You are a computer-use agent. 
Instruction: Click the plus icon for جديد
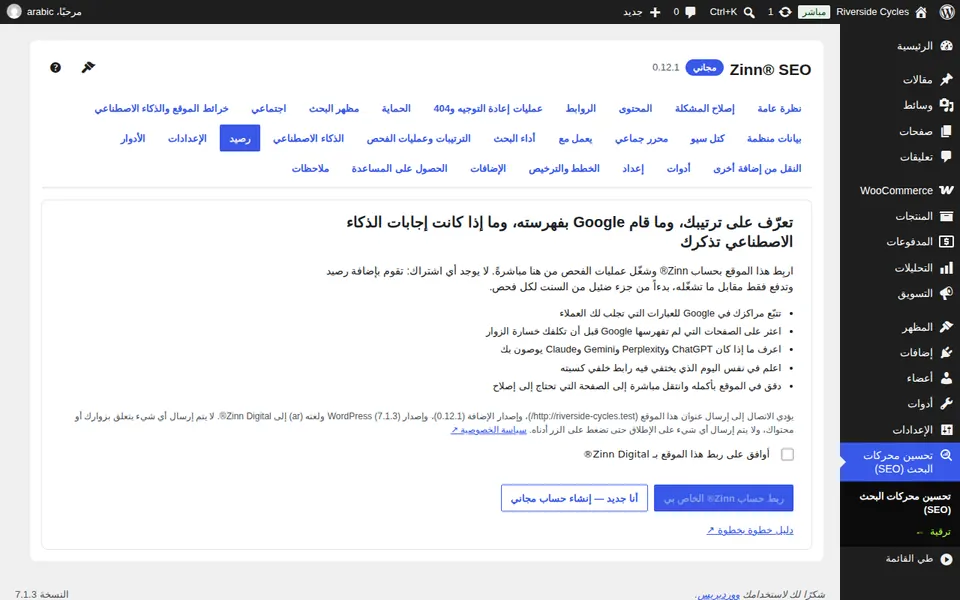[655, 12]
